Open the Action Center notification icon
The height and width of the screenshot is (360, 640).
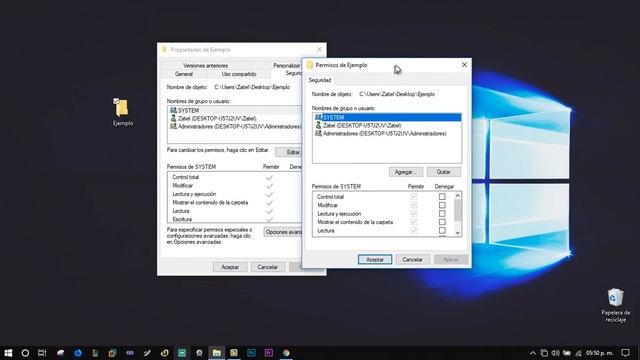pyautogui.click(x=625, y=353)
